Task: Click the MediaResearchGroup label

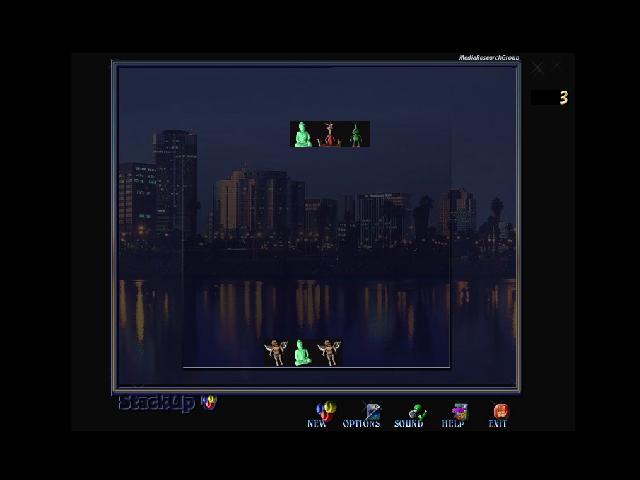Action: [489, 58]
